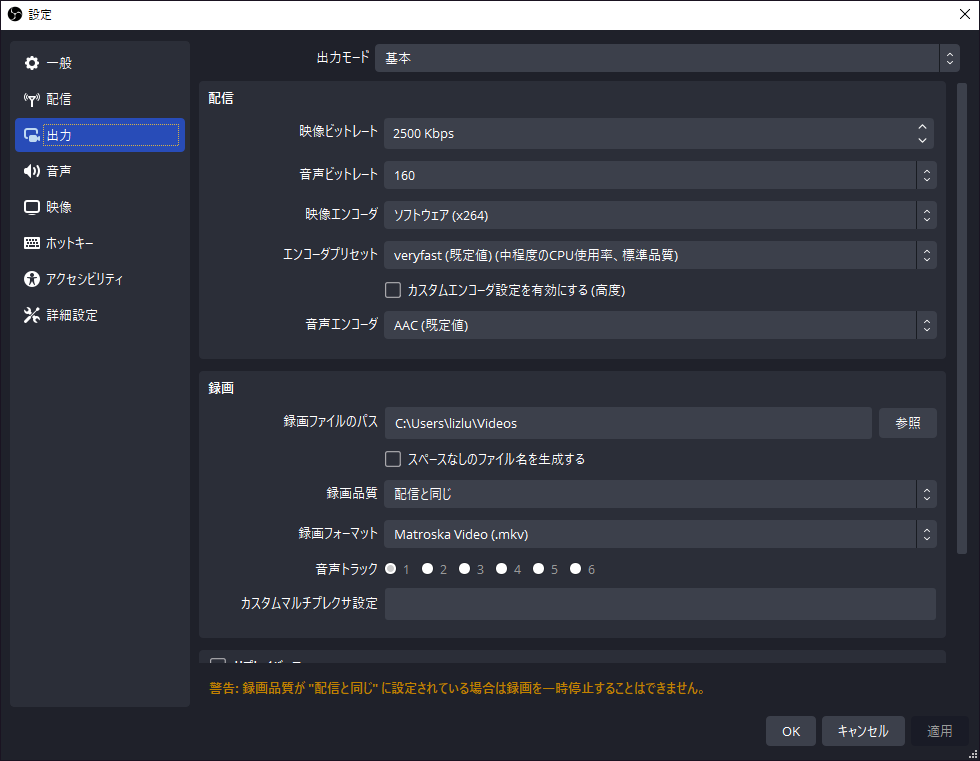Screen dimensions: 980x761
Task: Click the Hotkeys keyboard icon in the sidebar
Action: point(31,243)
